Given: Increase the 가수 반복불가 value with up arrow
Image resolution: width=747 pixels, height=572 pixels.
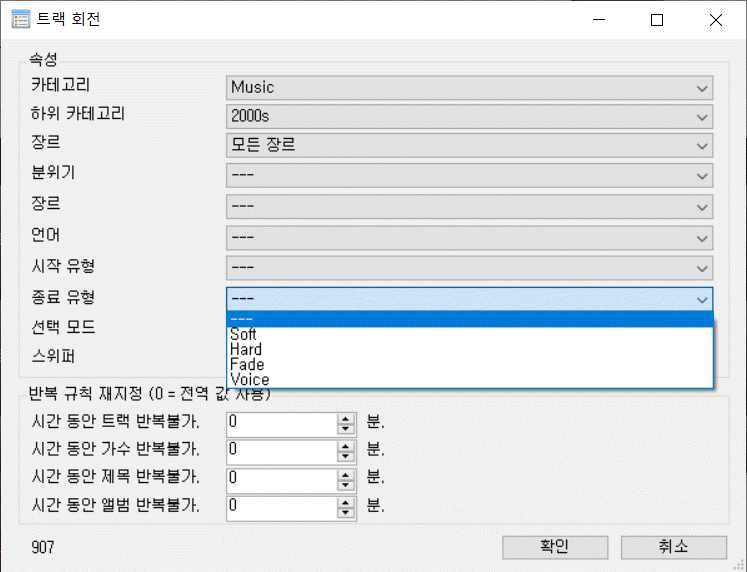Looking at the screenshot, I should tap(346, 447).
